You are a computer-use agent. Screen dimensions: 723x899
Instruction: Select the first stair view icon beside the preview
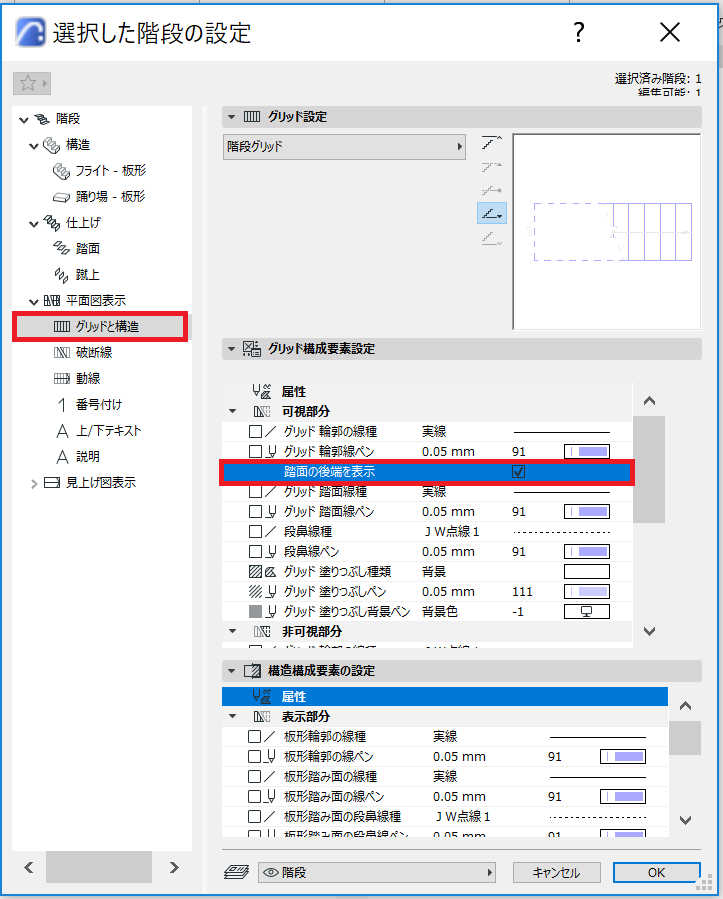pos(491,142)
